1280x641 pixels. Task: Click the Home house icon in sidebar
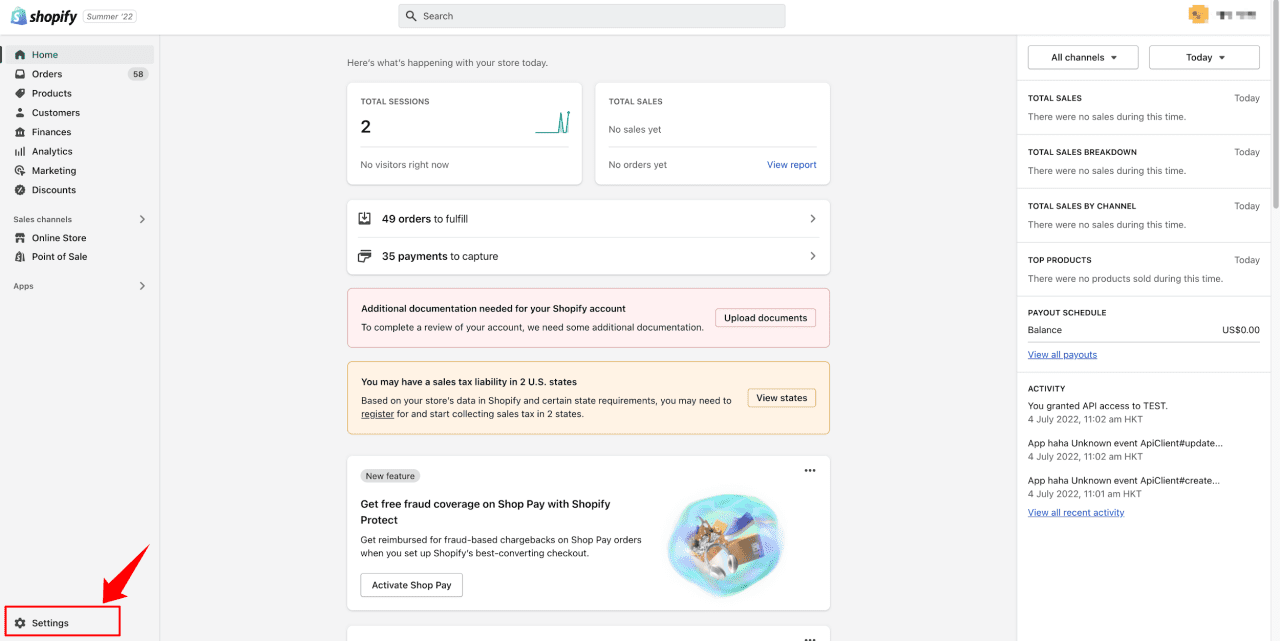(20, 55)
